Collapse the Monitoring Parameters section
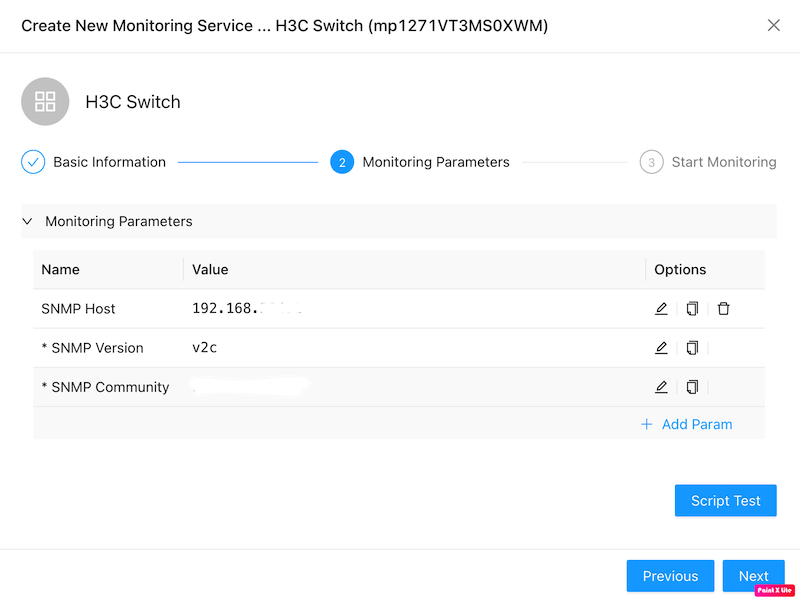 (28, 221)
